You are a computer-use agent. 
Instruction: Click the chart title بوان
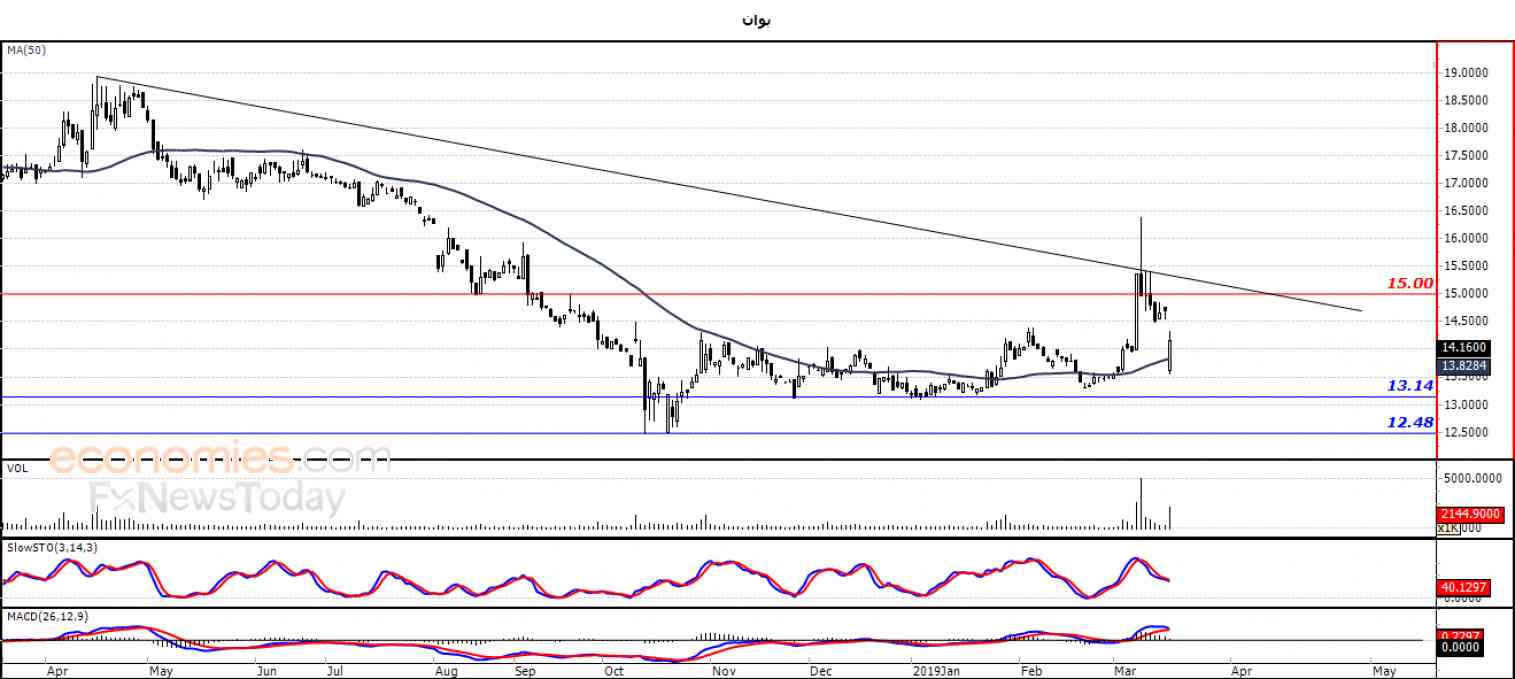757,20
